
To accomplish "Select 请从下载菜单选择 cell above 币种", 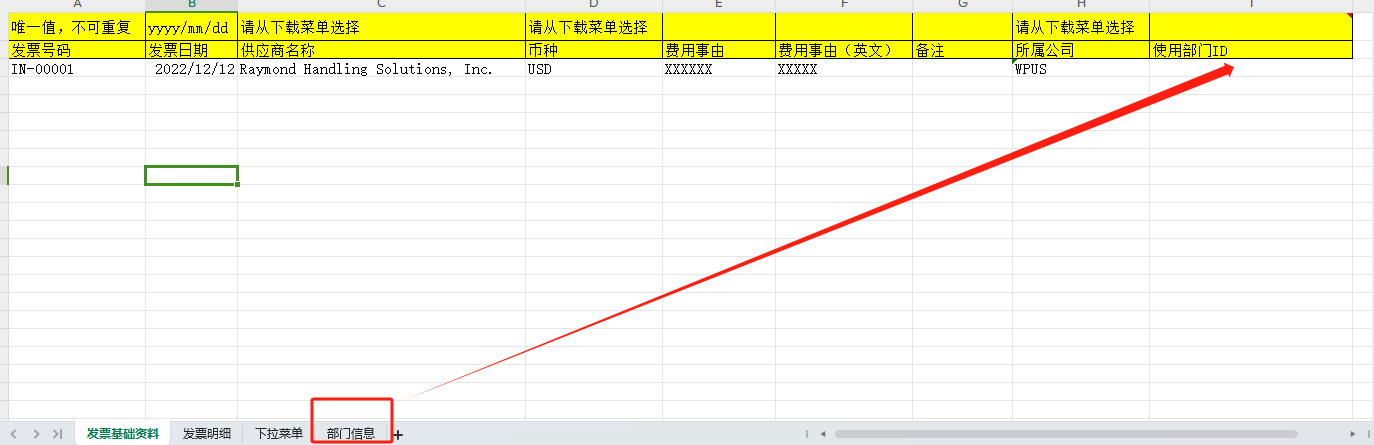I will [594, 27].
